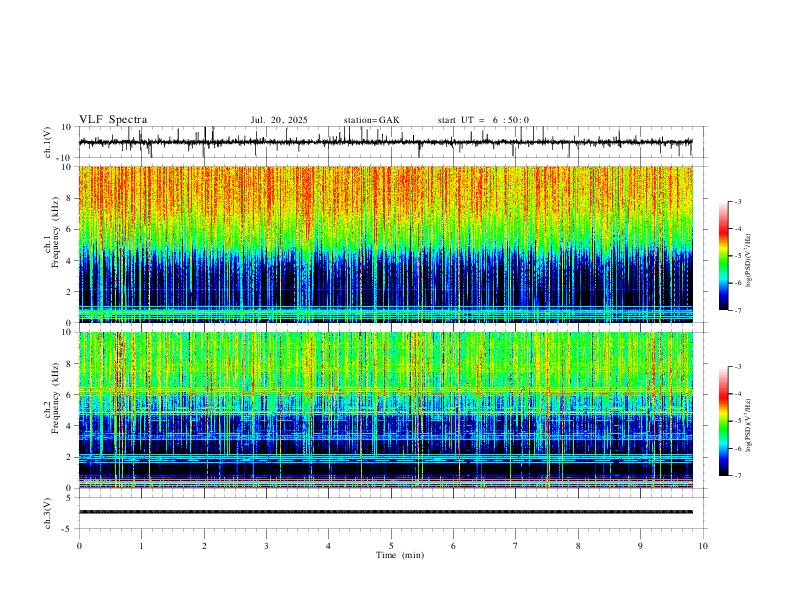The height and width of the screenshot is (612, 792).
Task: Click the "4" kHz tick on ch.1 frequency axis
Action: tap(70, 261)
